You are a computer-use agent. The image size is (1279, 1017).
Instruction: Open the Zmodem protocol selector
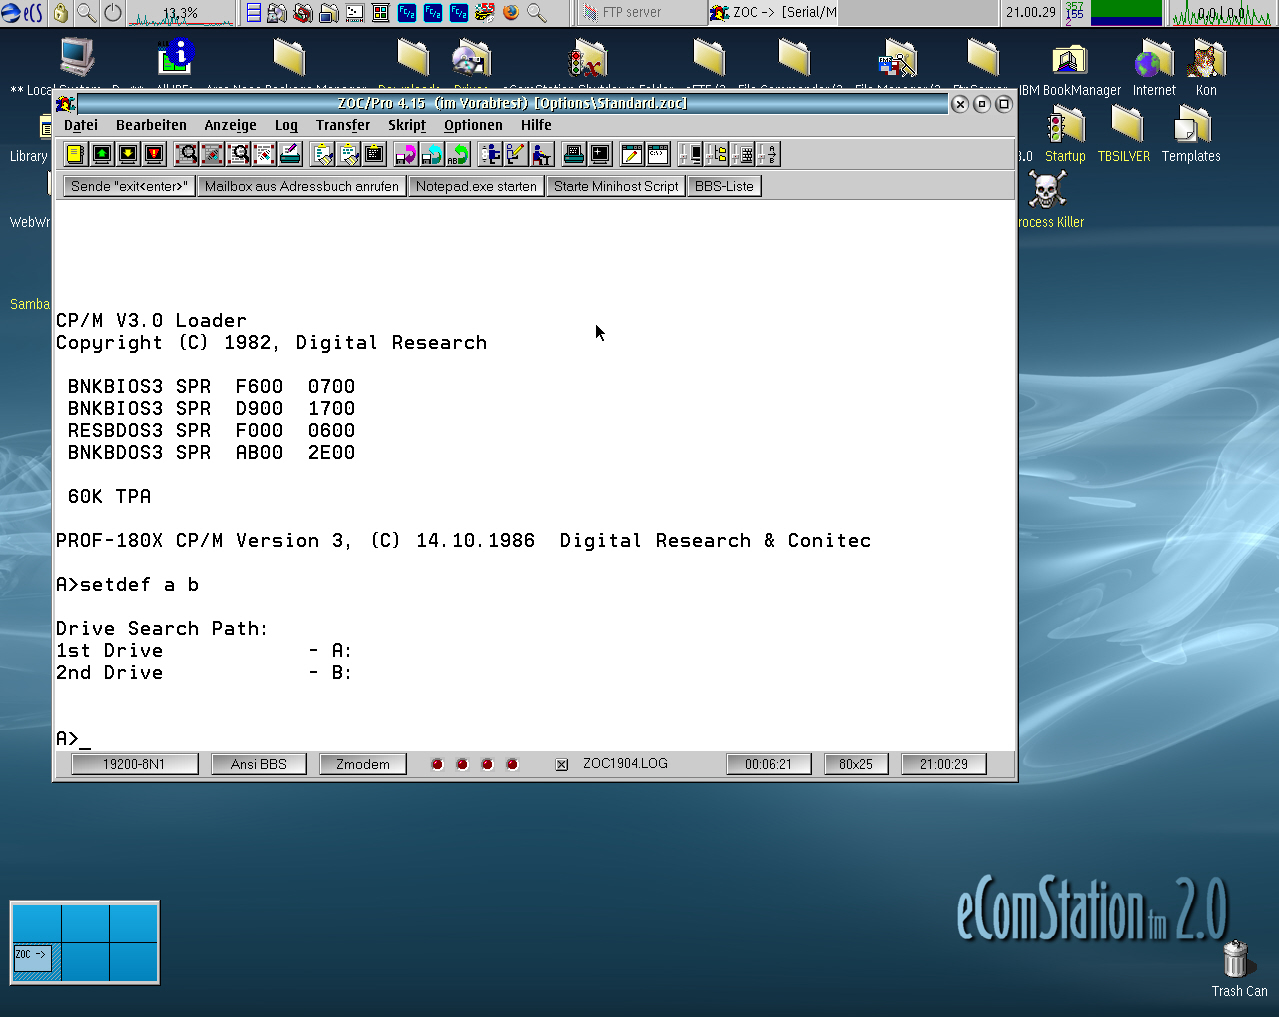pos(362,764)
